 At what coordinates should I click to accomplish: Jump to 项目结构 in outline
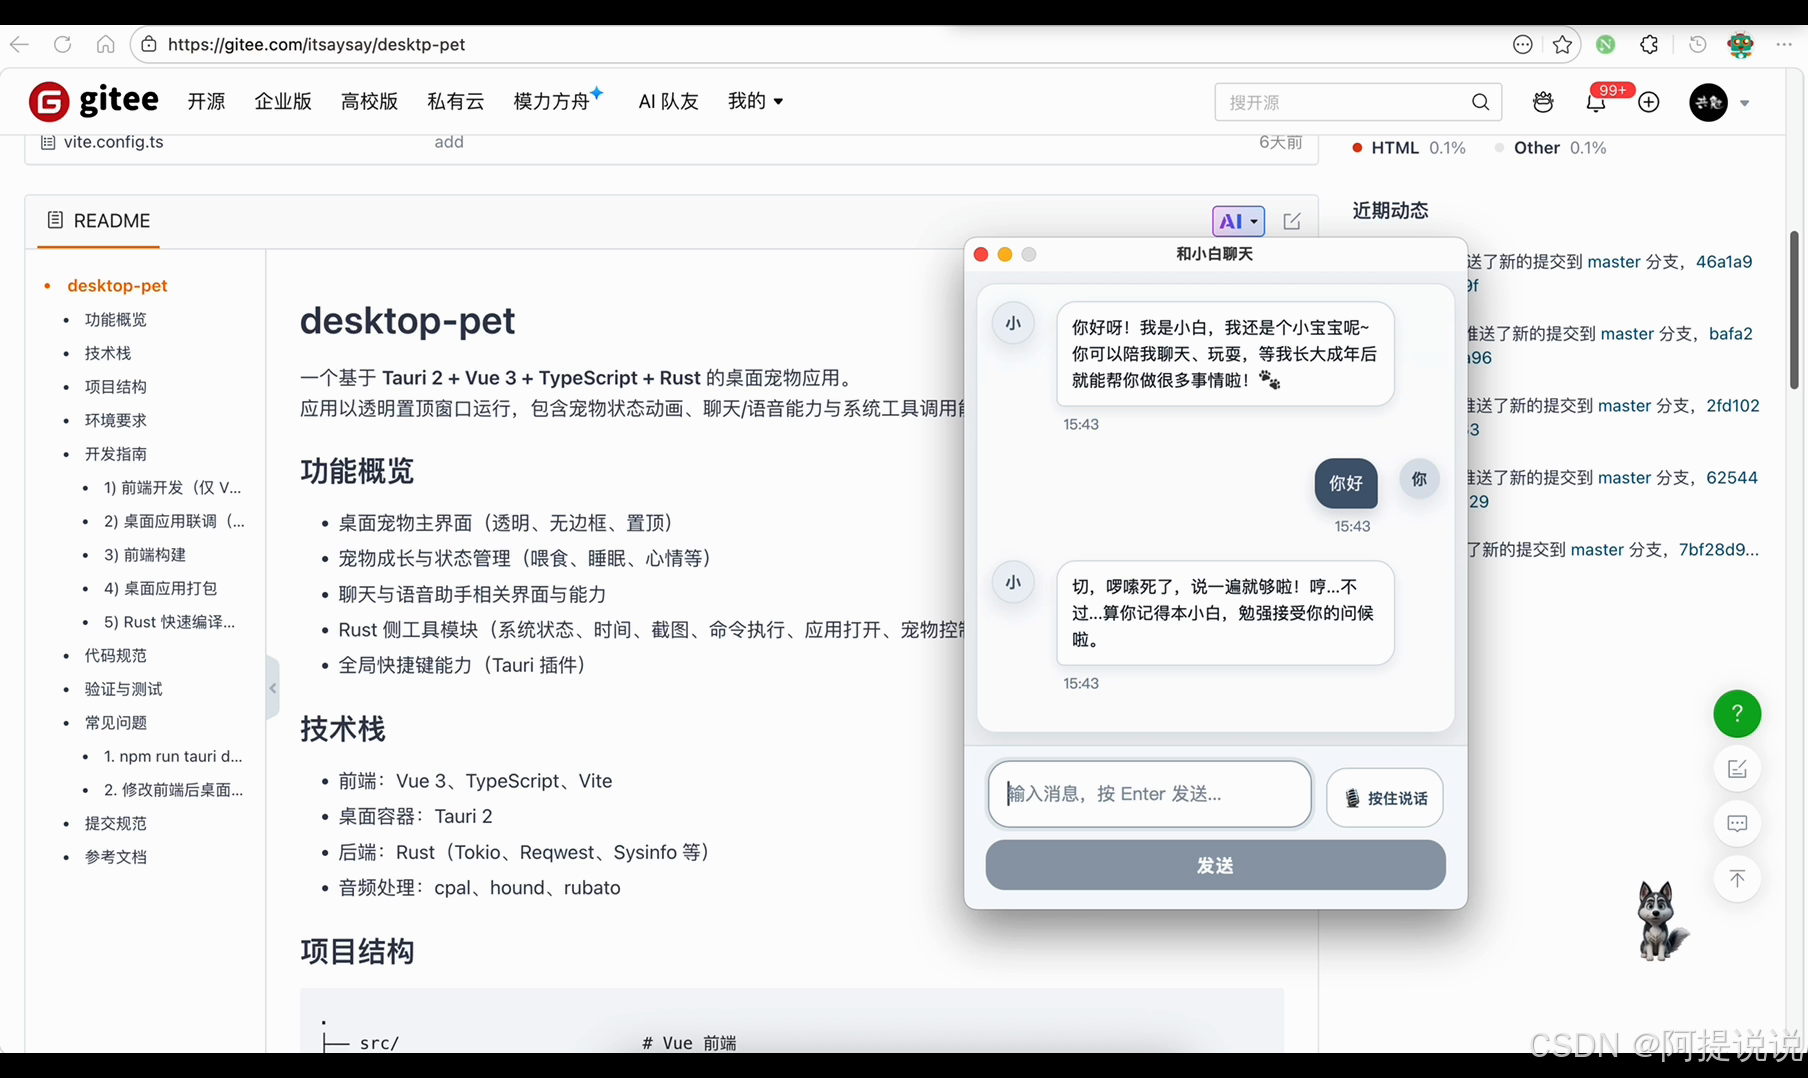[x=115, y=386]
